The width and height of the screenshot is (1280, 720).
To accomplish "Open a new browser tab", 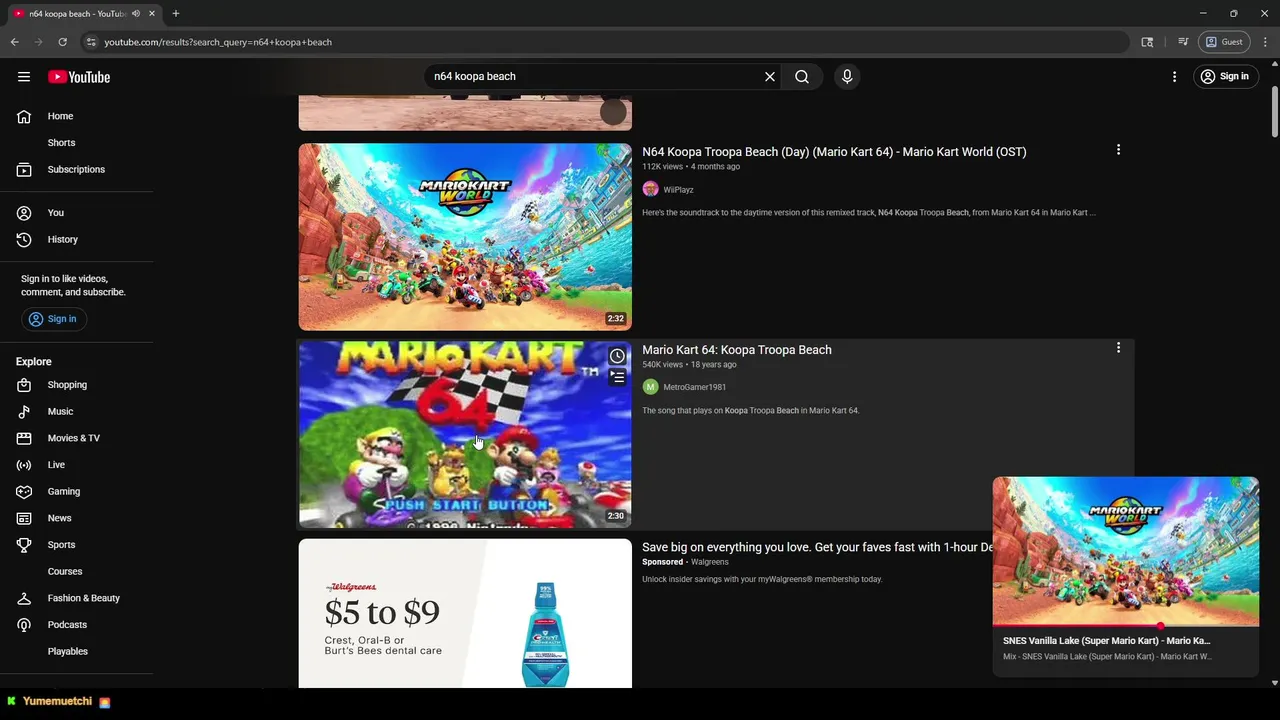I will (176, 14).
